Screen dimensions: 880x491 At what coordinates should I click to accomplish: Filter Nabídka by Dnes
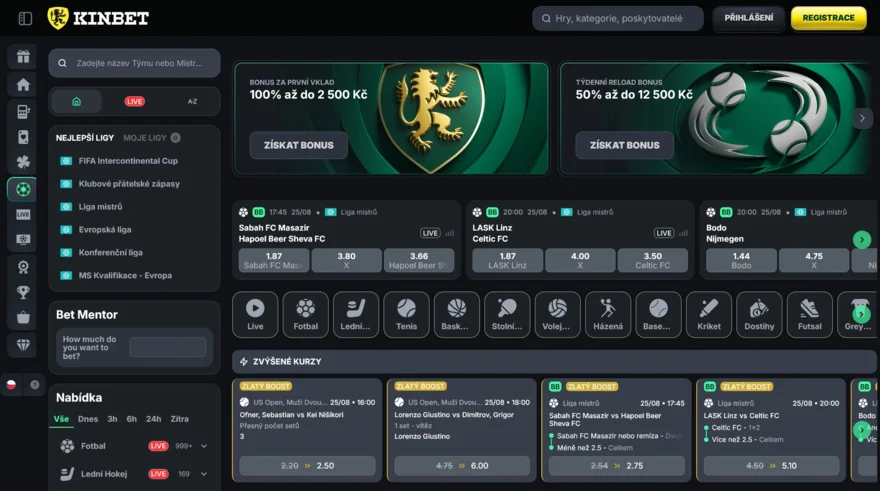coord(88,419)
